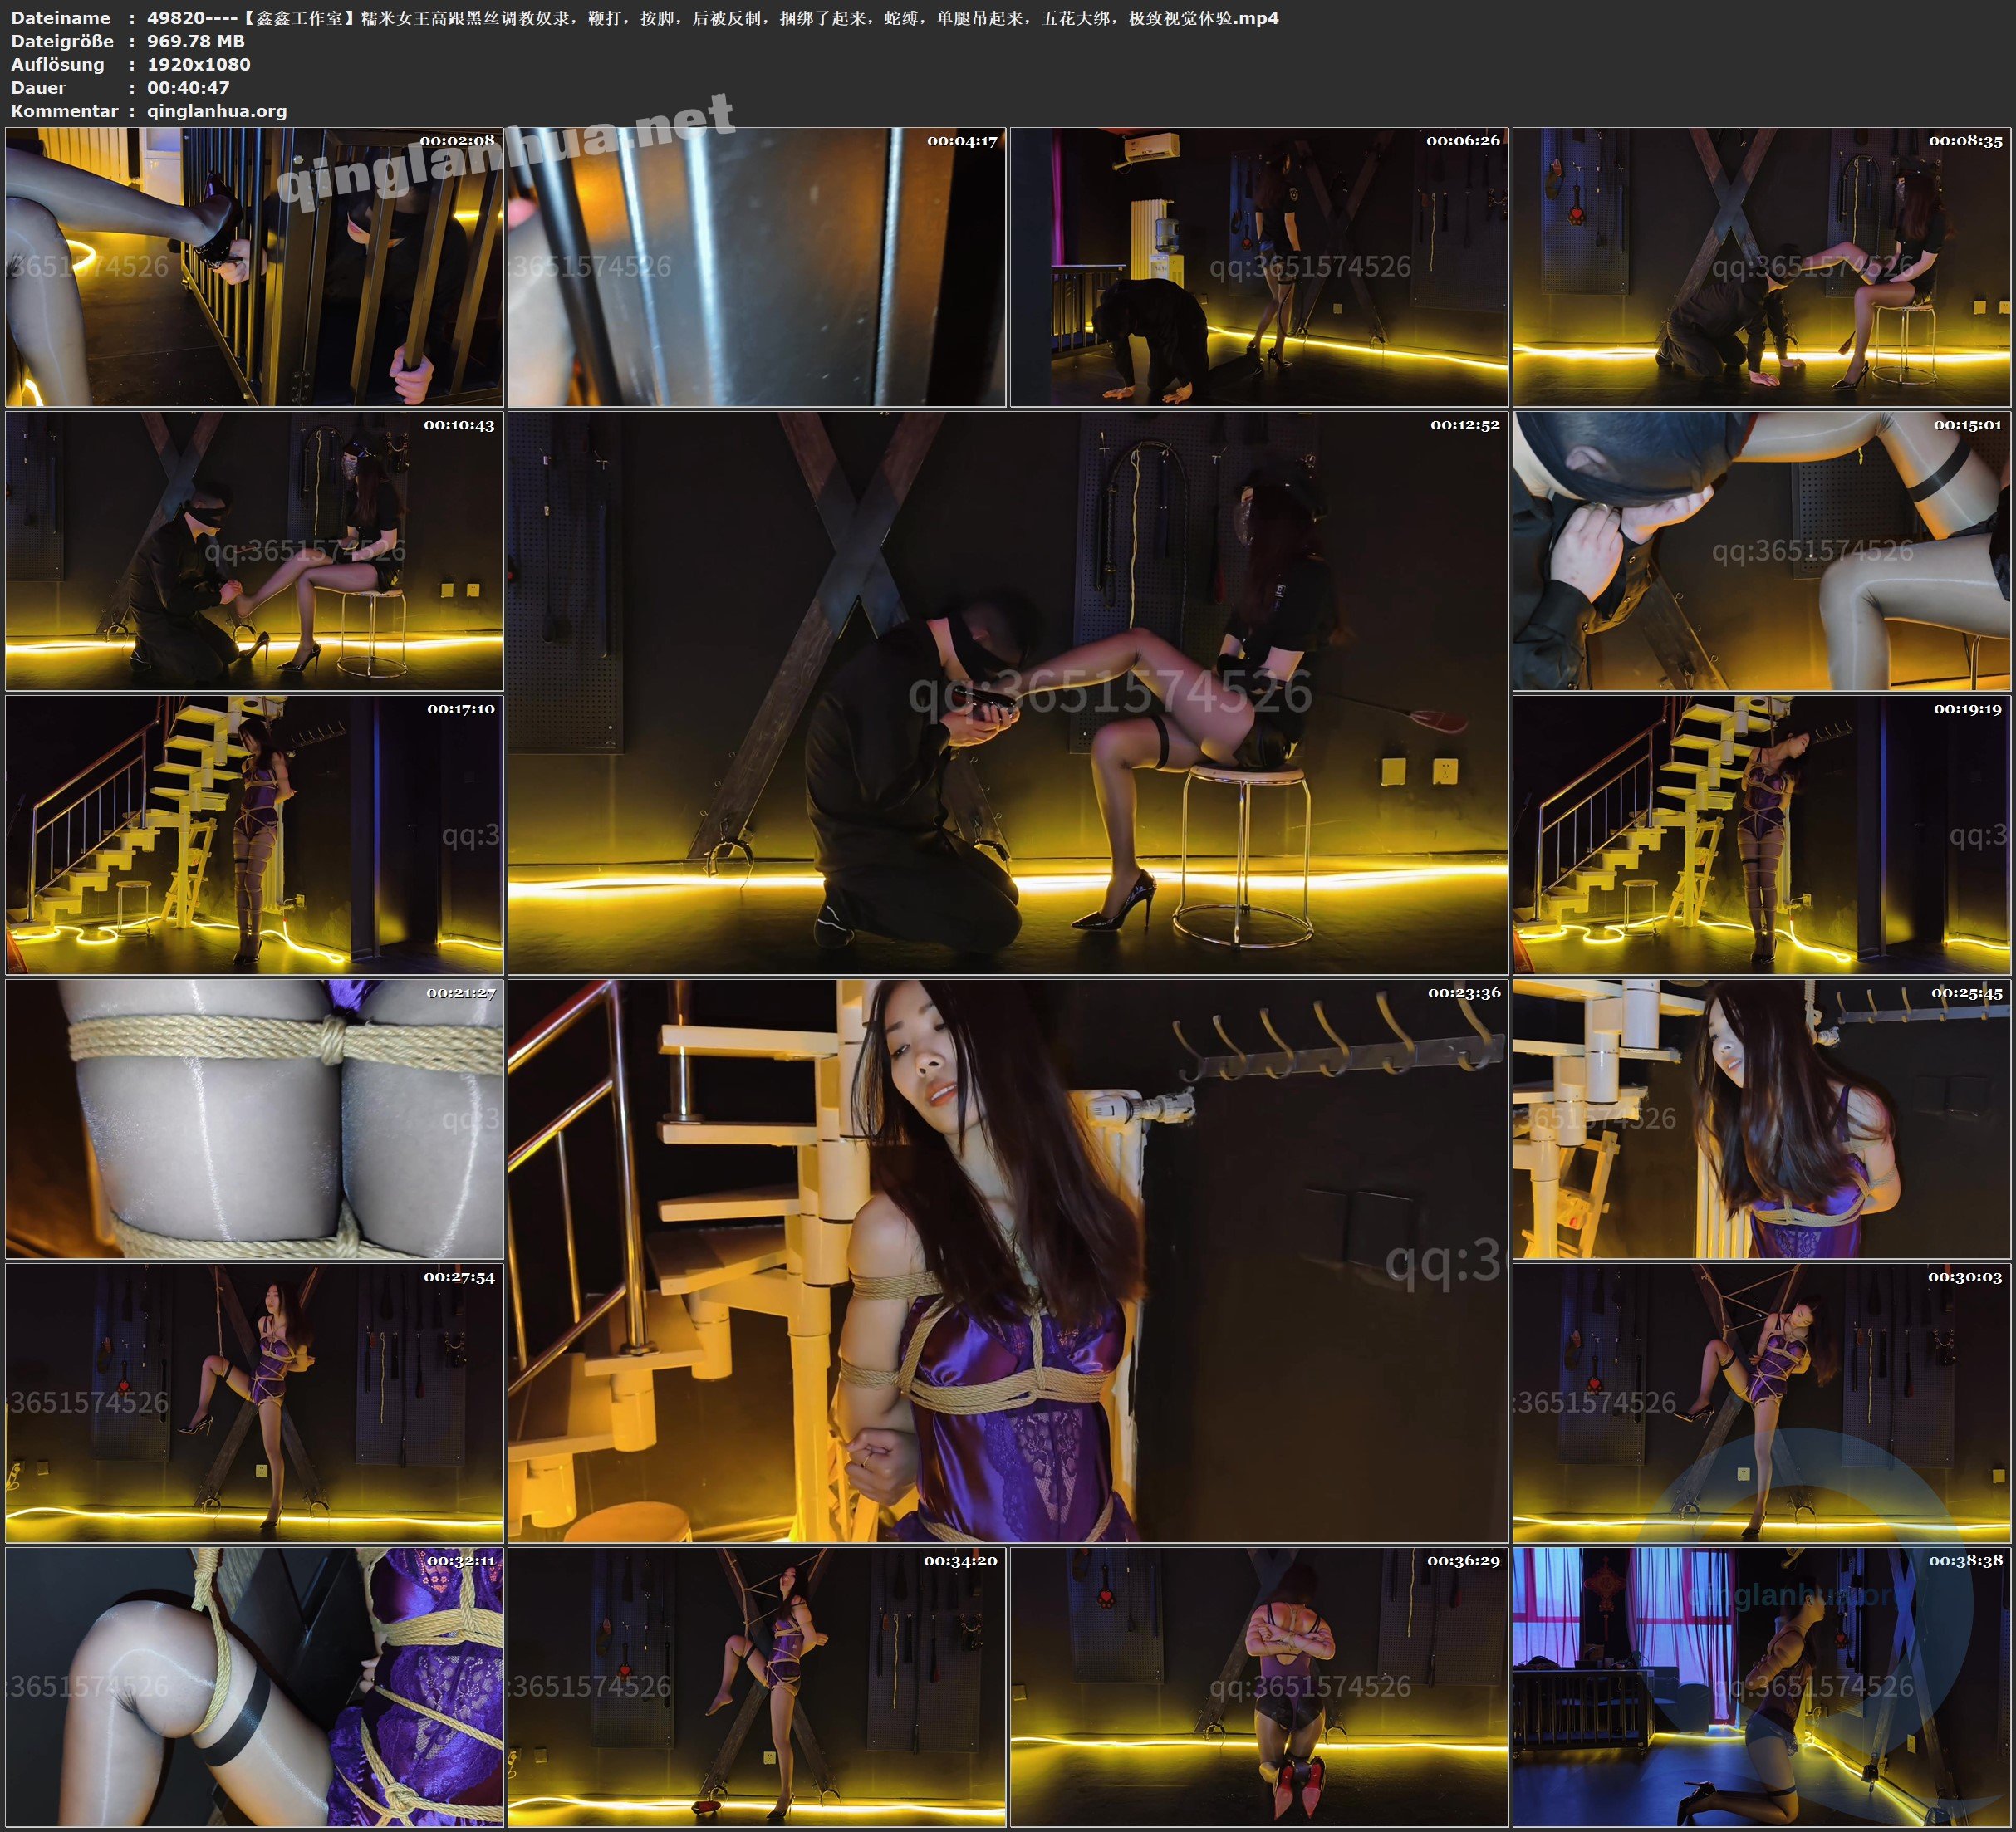Click the frame stamped 00:21:27
This screenshot has height=1832, width=2016.
point(254,1119)
